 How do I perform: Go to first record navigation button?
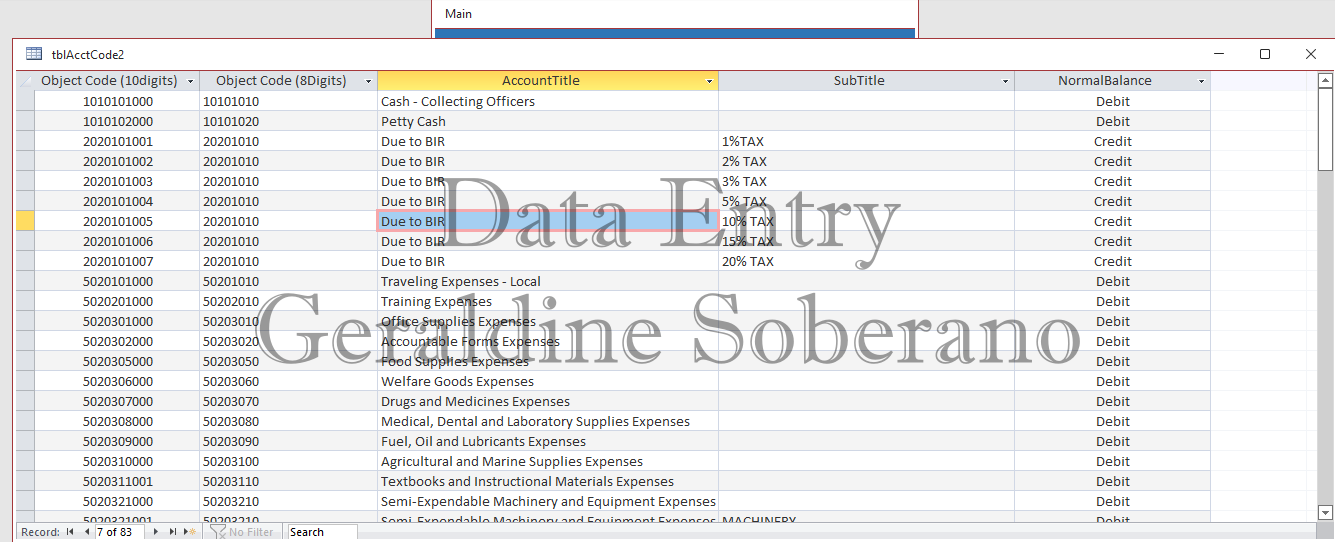point(70,532)
